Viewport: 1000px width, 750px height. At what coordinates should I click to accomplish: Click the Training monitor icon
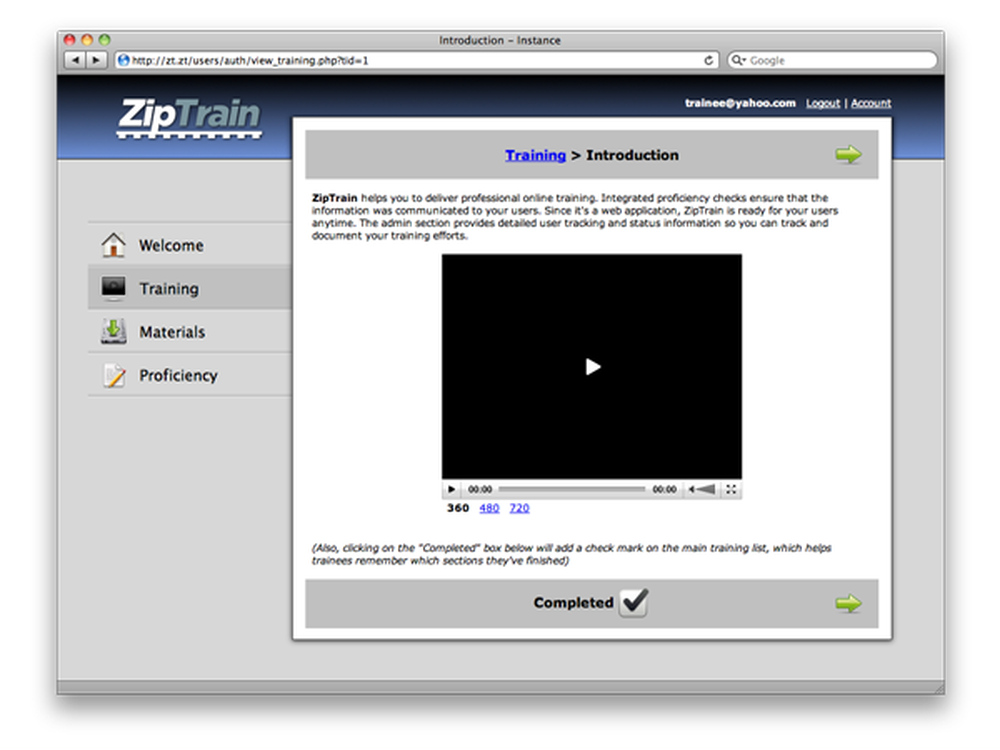113,287
